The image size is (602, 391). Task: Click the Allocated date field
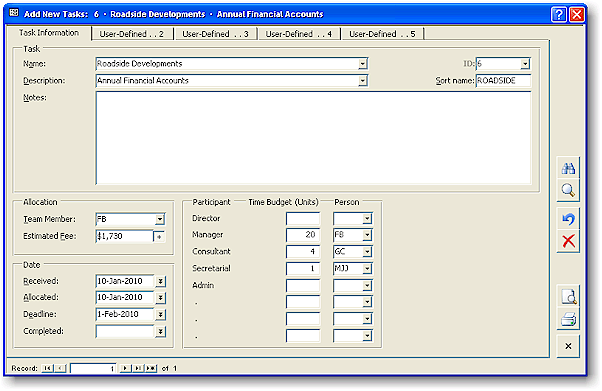coord(125,297)
